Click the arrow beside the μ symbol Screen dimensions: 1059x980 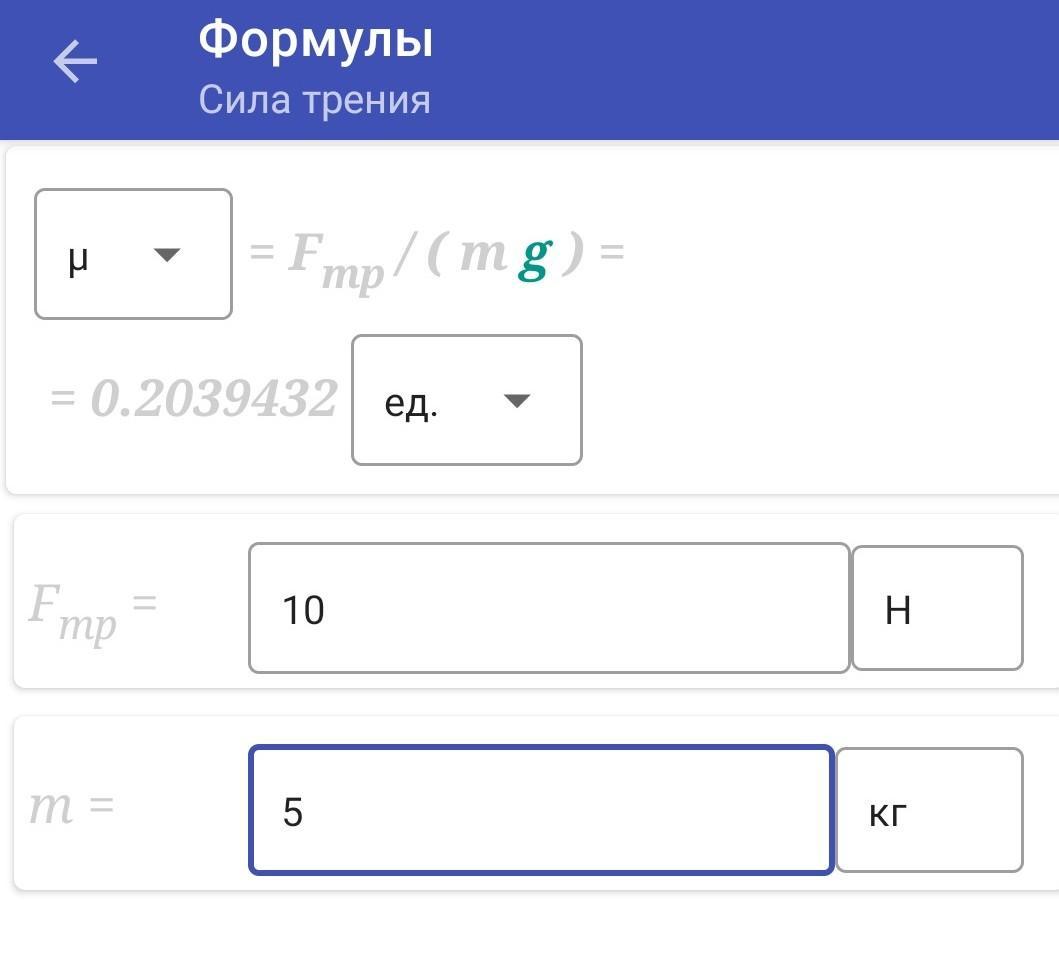[166, 255]
